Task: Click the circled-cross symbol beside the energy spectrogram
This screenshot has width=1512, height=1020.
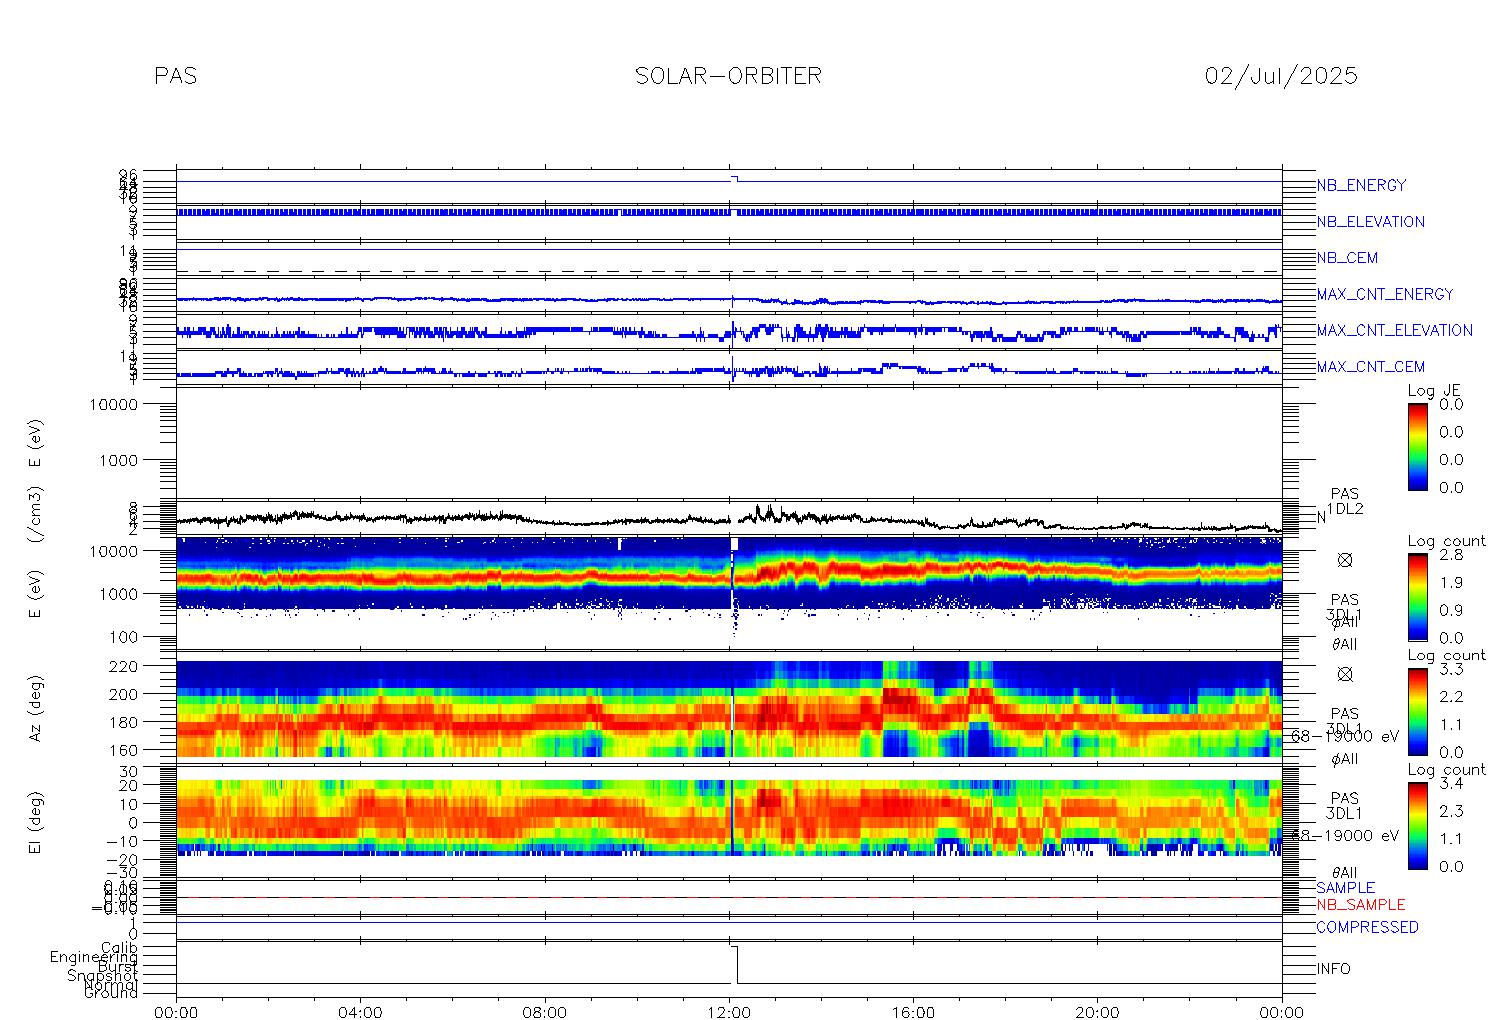Action: pos(1344,560)
